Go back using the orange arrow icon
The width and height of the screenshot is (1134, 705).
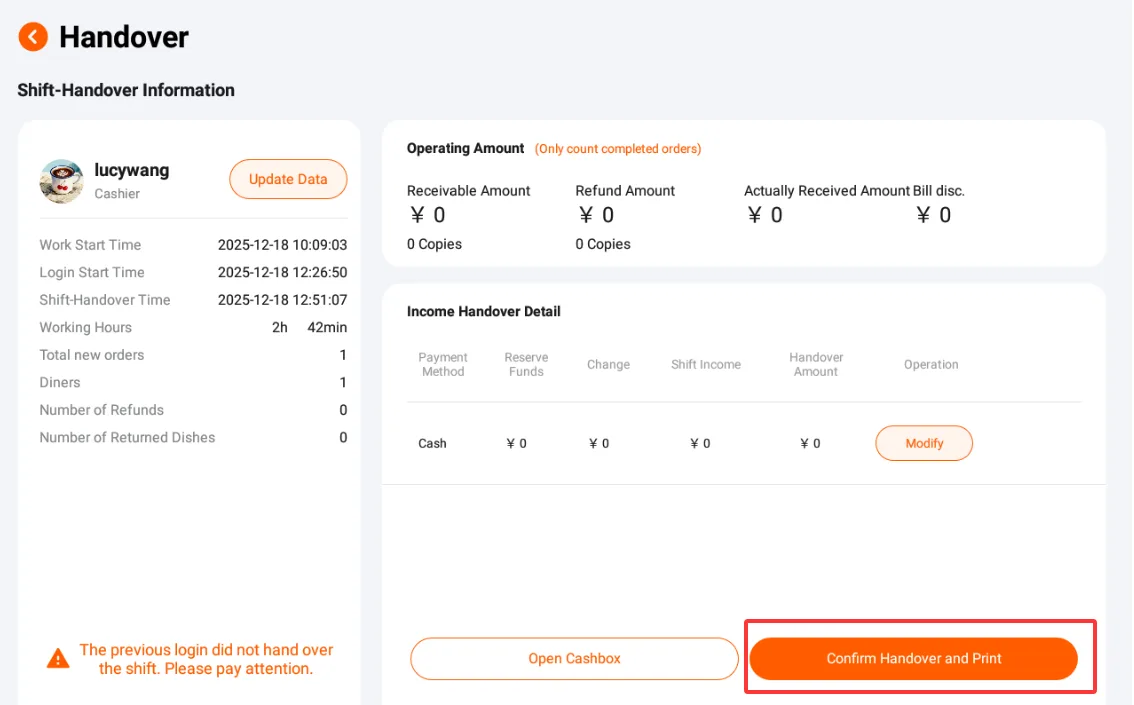coord(33,37)
